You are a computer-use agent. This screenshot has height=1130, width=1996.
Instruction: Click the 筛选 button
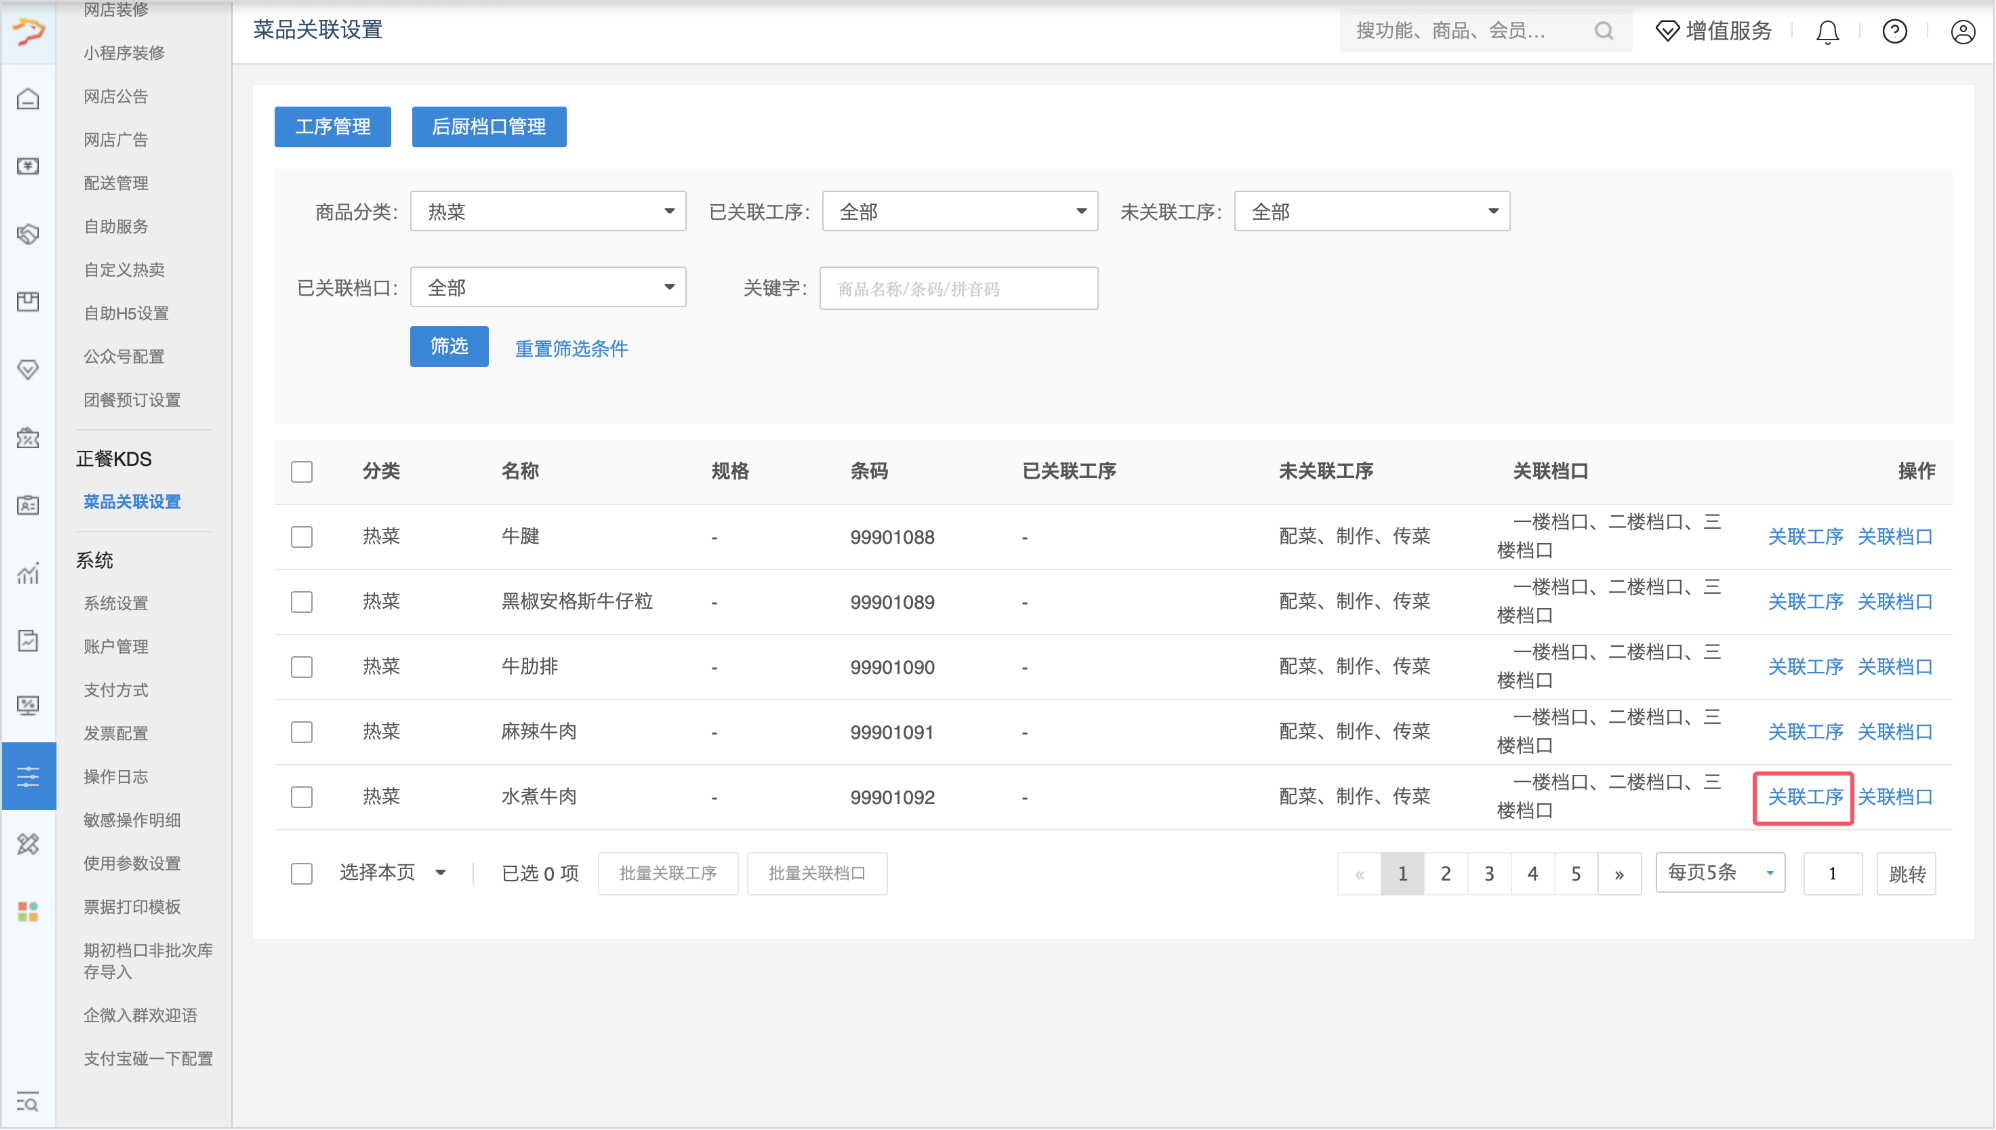(x=449, y=346)
